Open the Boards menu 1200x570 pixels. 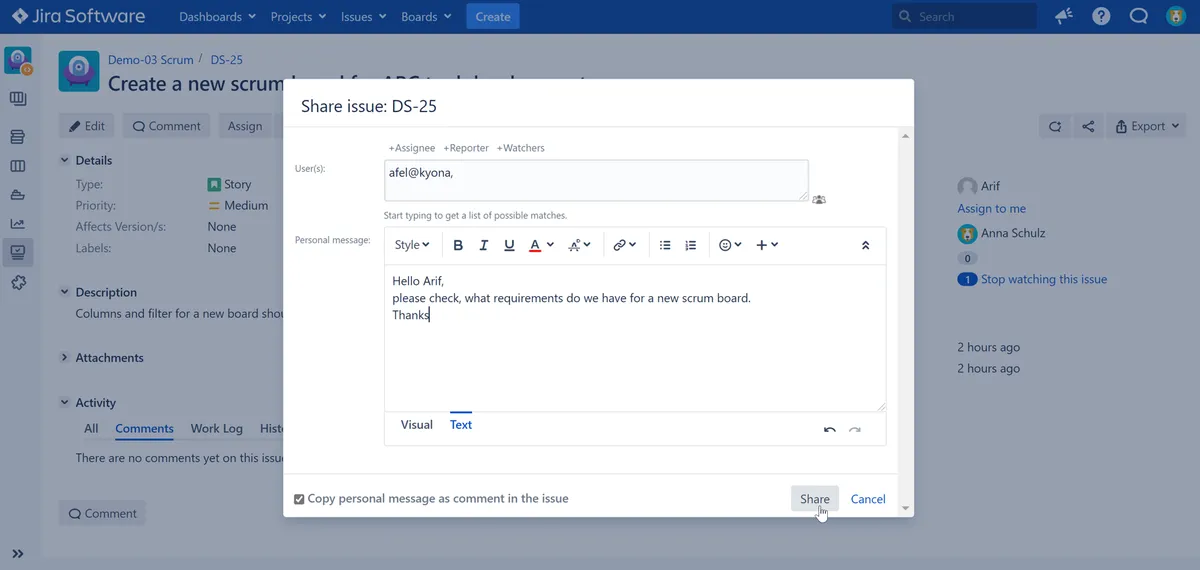(x=426, y=17)
